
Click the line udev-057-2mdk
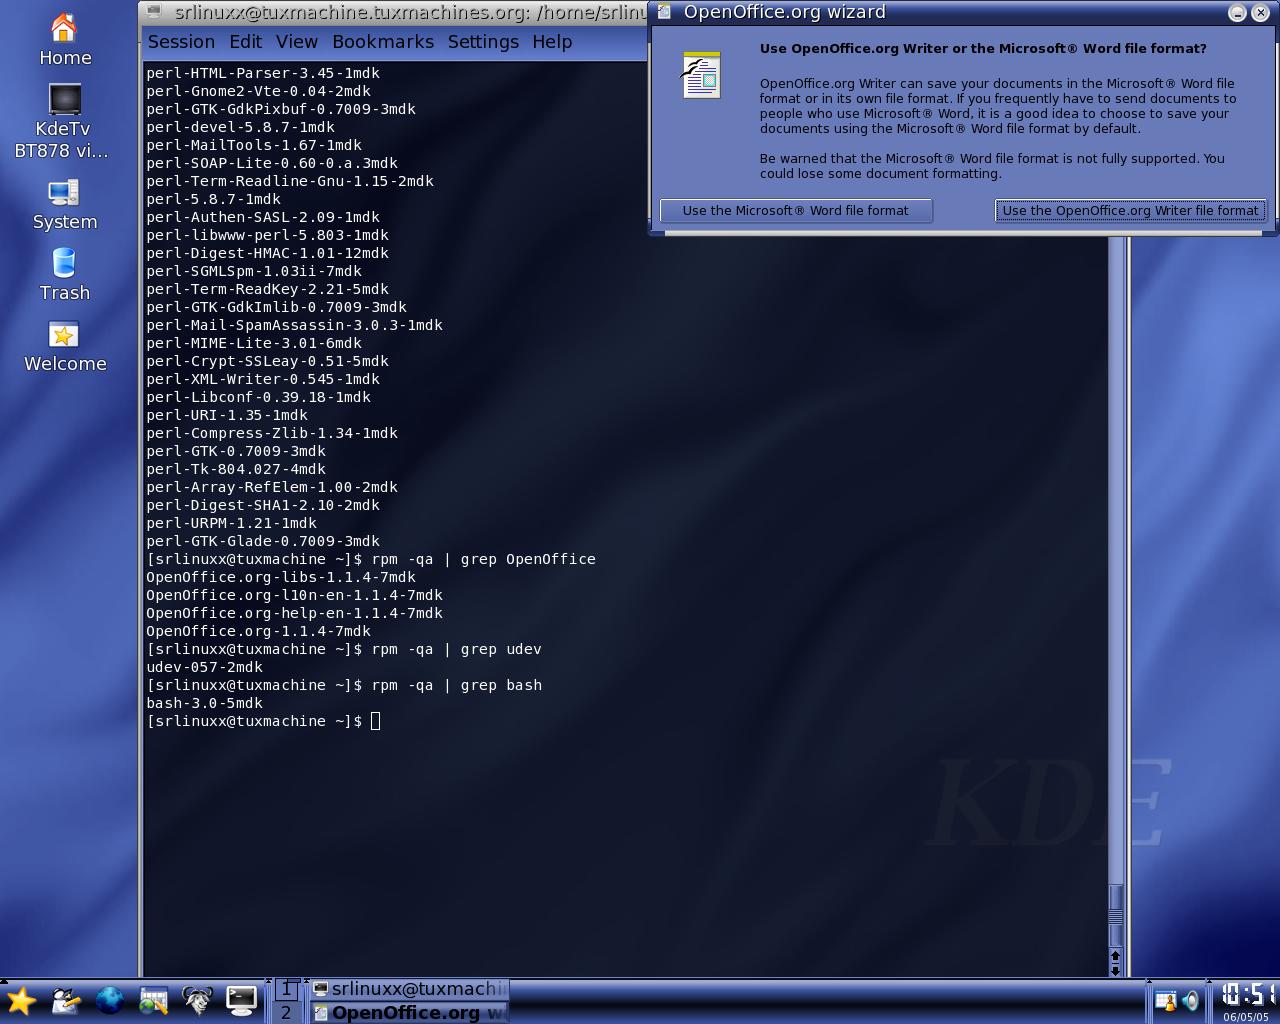point(205,667)
